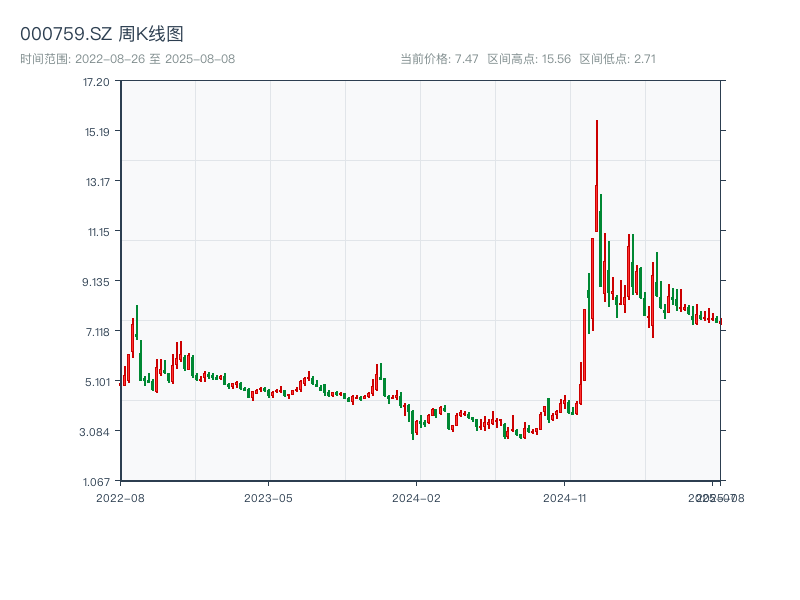Click x-axis date label 2023-05

(268, 498)
